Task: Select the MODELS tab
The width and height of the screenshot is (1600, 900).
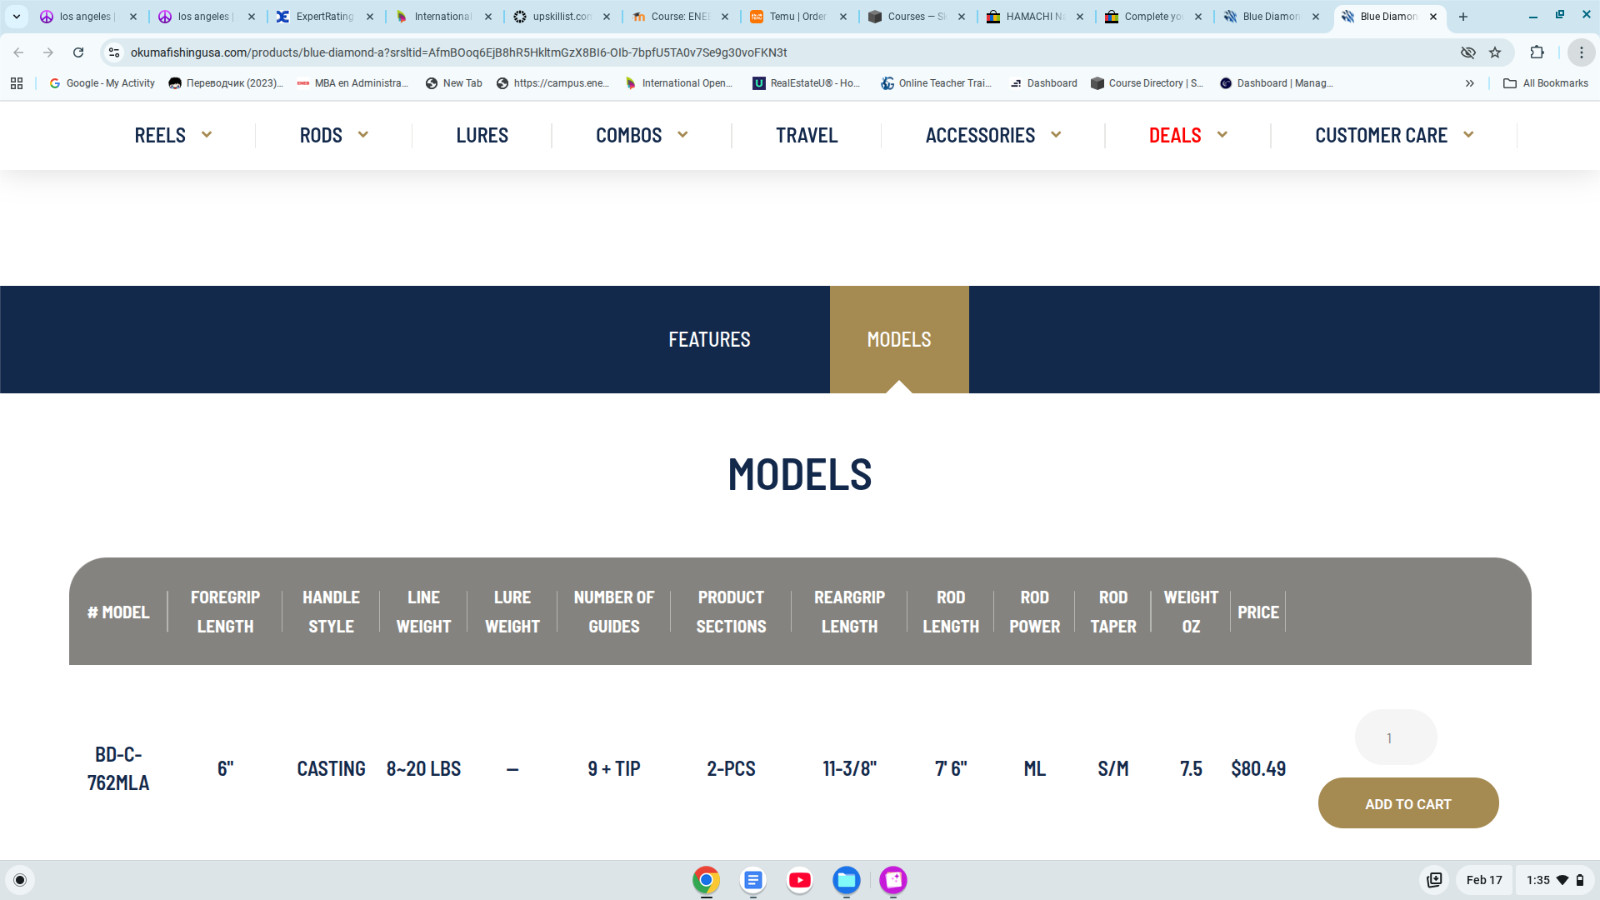Action: [899, 340]
